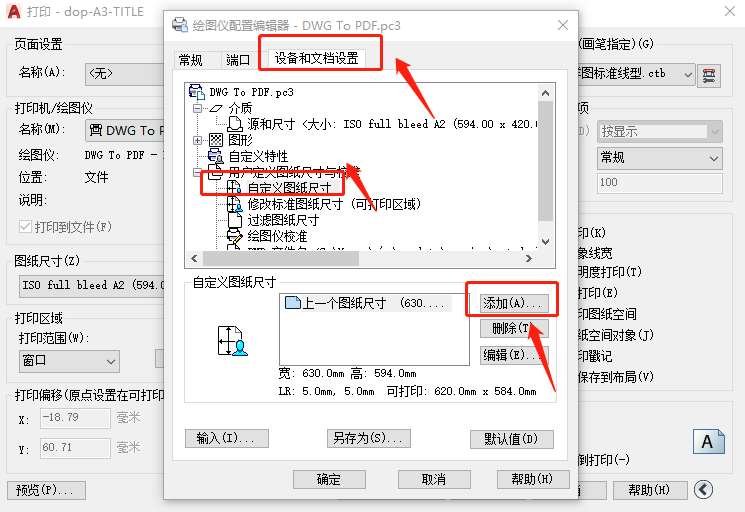Open the 窗口 print range dropdown
Screen dimensions: 745x512
coord(69,361)
